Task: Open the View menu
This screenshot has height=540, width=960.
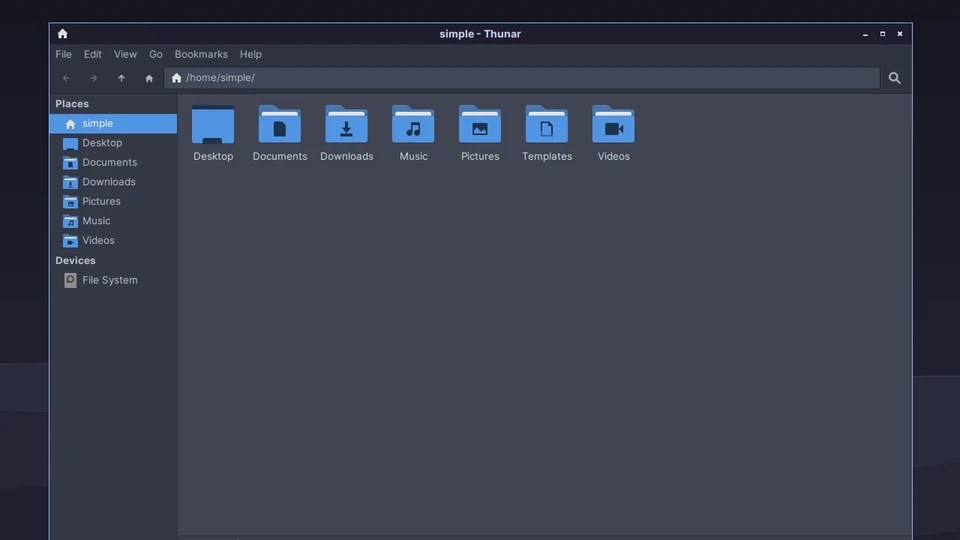Action: (125, 54)
